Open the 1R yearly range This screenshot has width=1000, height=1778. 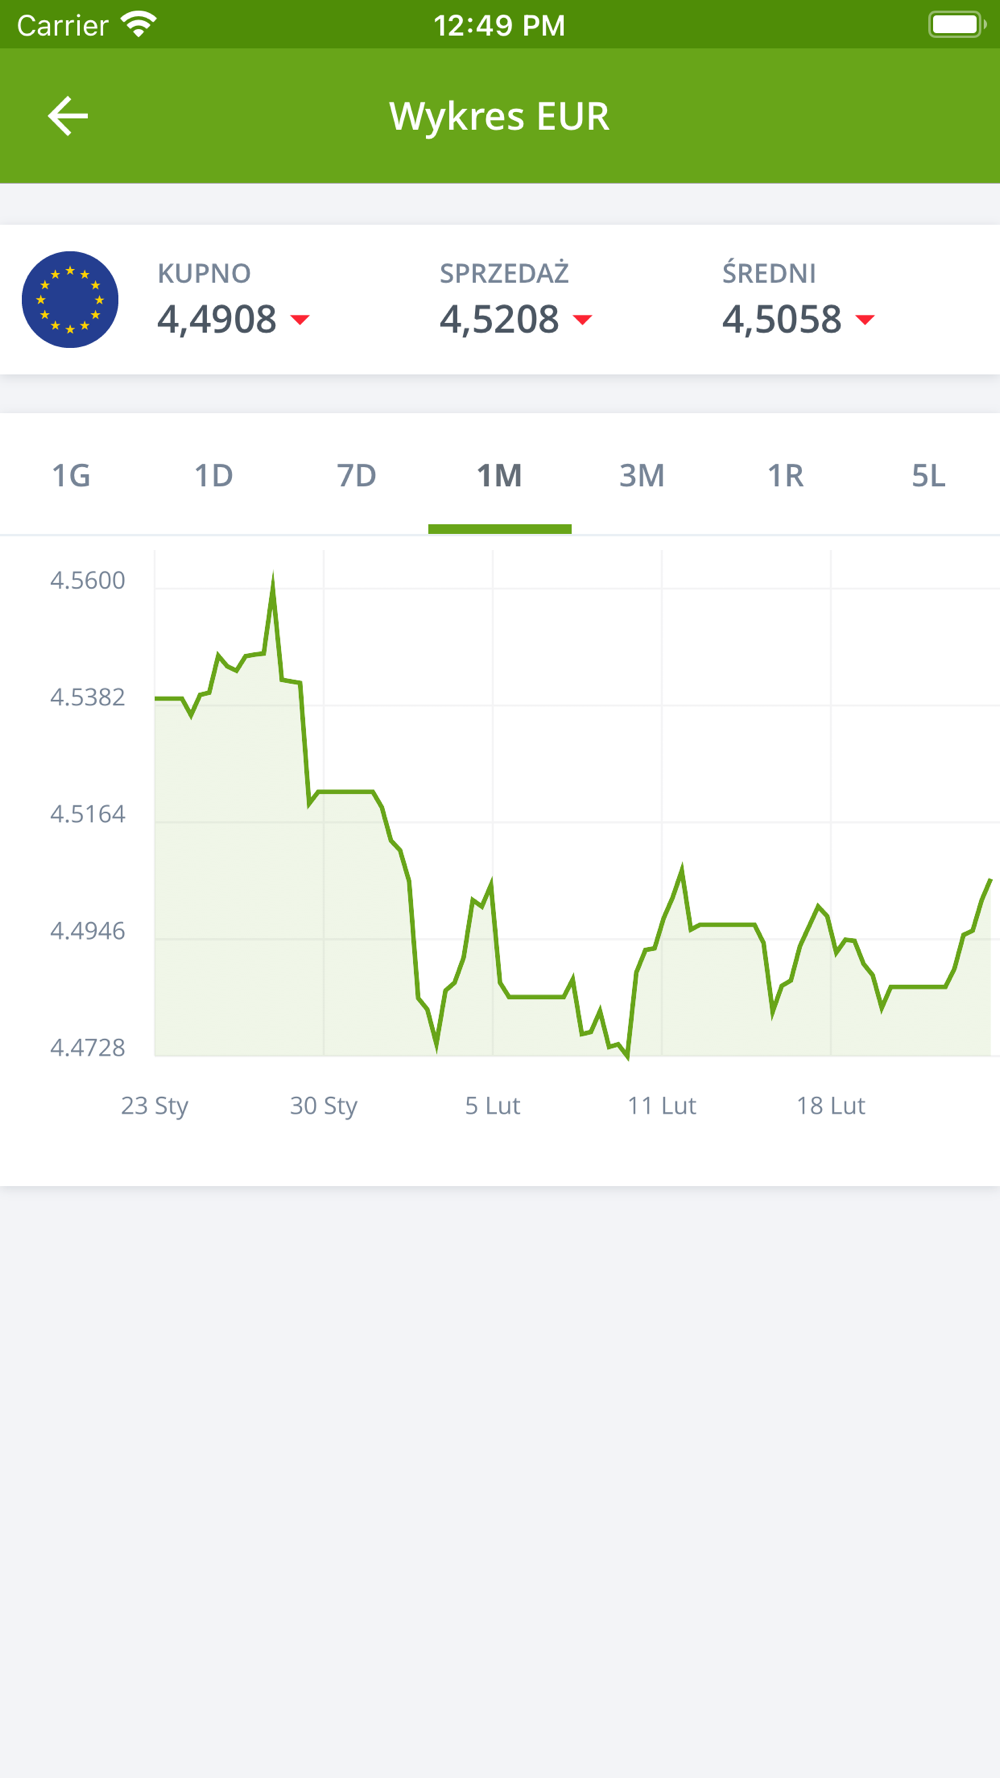785,475
